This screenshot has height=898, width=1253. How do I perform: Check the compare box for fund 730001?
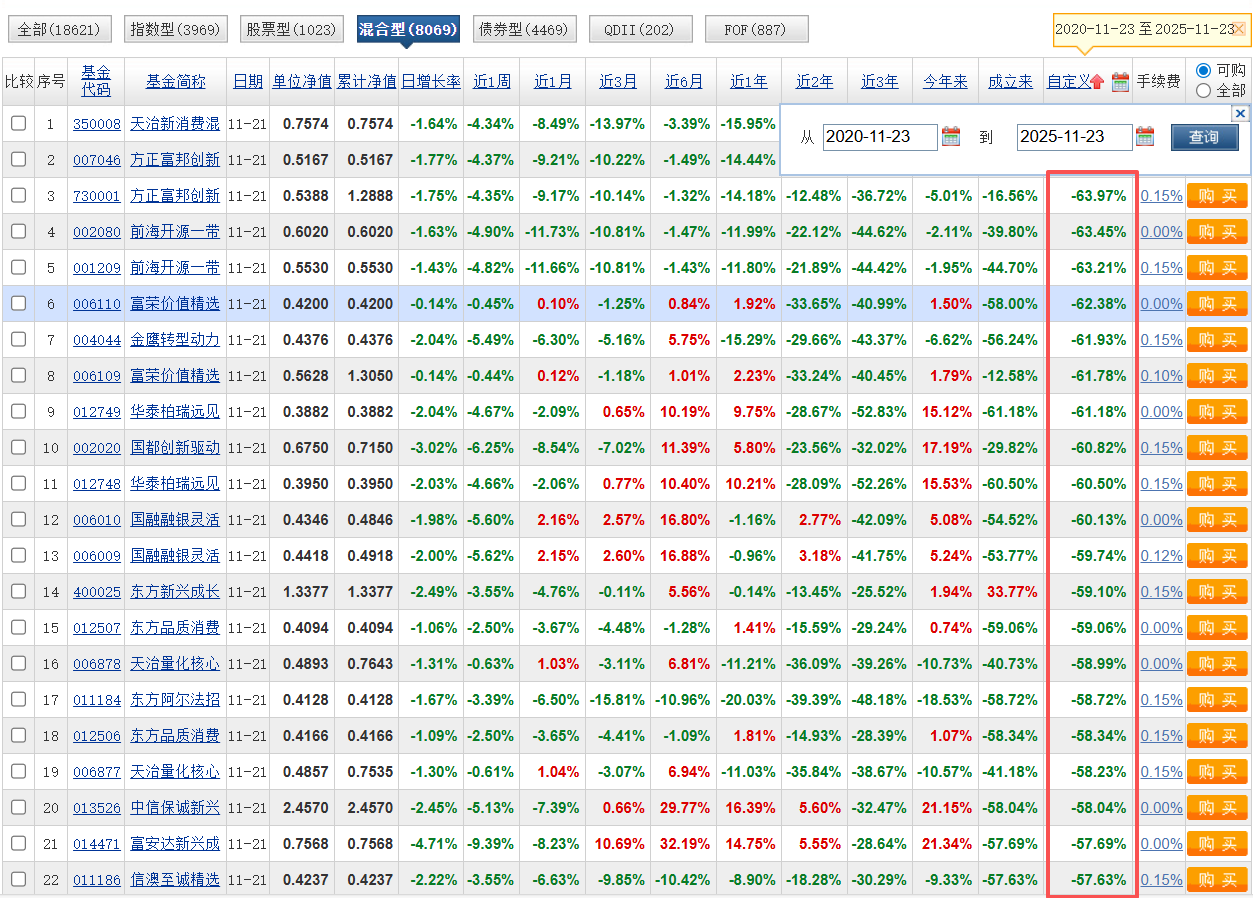pyautogui.click(x=18, y=196)
